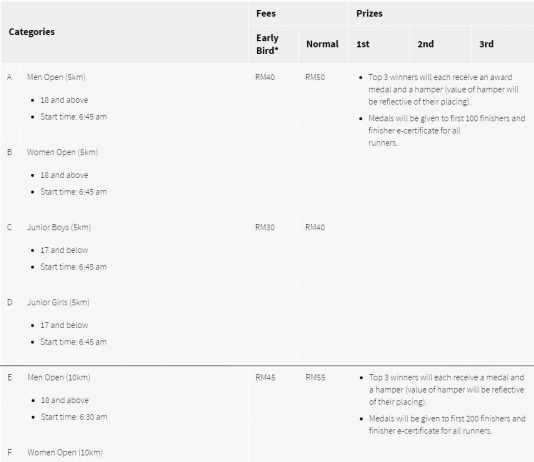Click Men Open (5km) category text

tap(56, 77)
